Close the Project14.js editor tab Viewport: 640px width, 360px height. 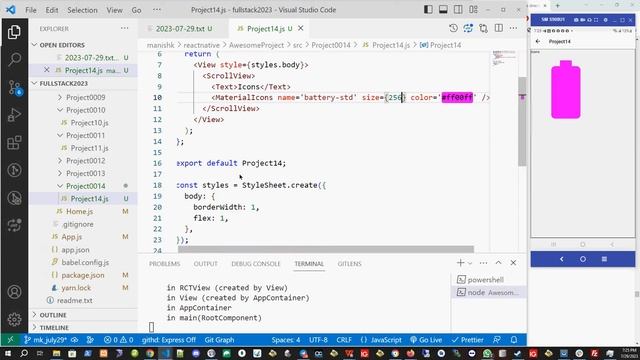pos(301,28)
